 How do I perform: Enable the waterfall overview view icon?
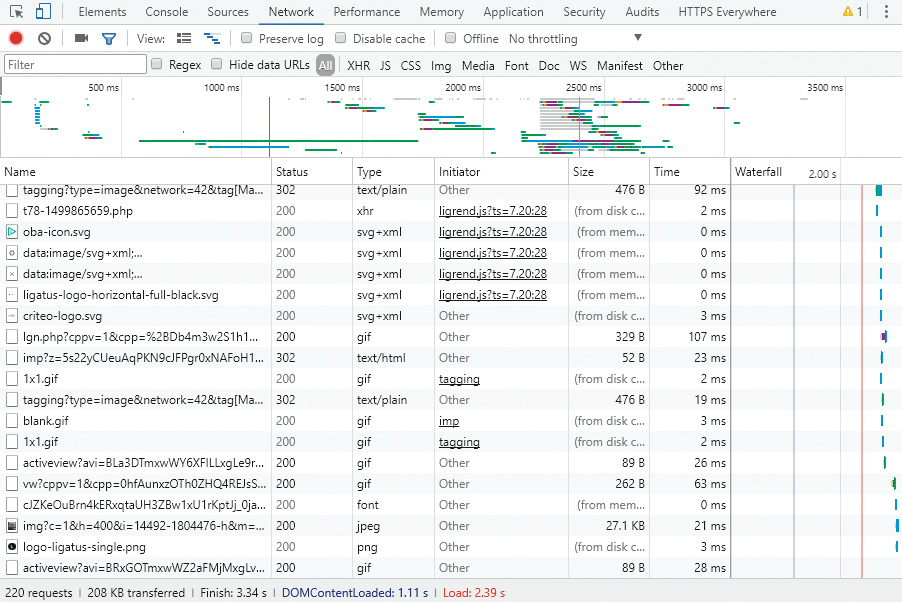pyautogui.click(x=211, y=38)
